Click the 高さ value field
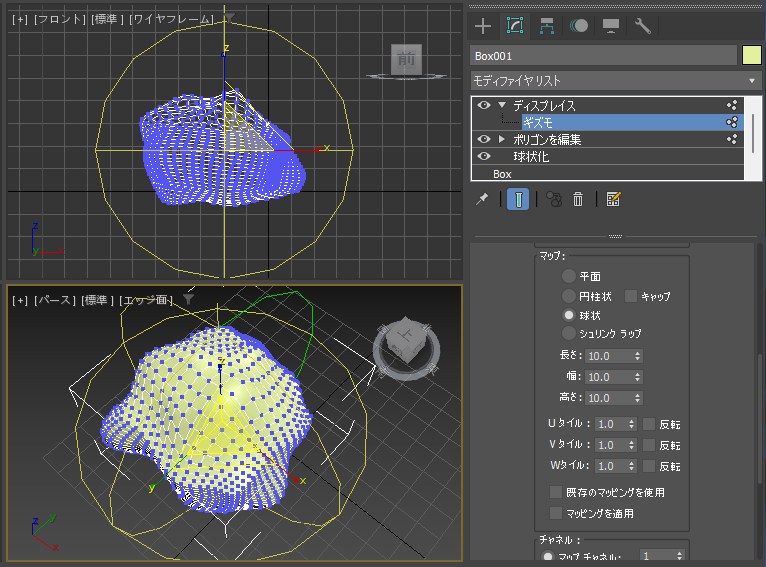 pos(609,398)
